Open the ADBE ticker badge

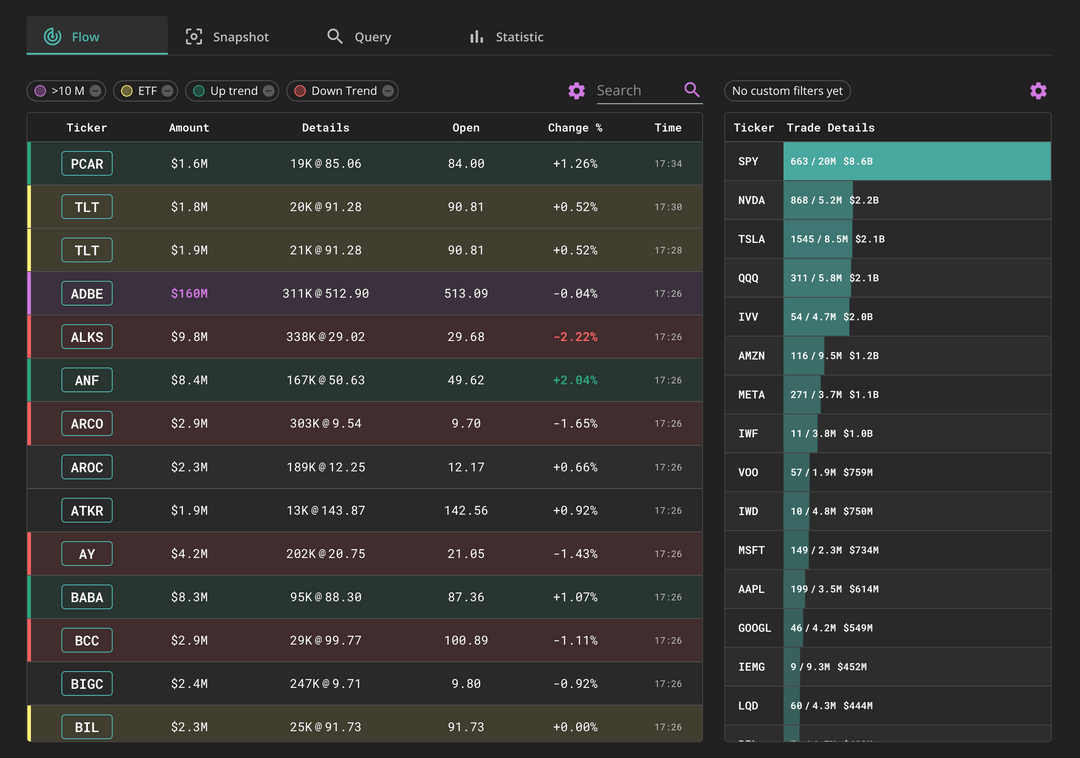click(87, 294)
